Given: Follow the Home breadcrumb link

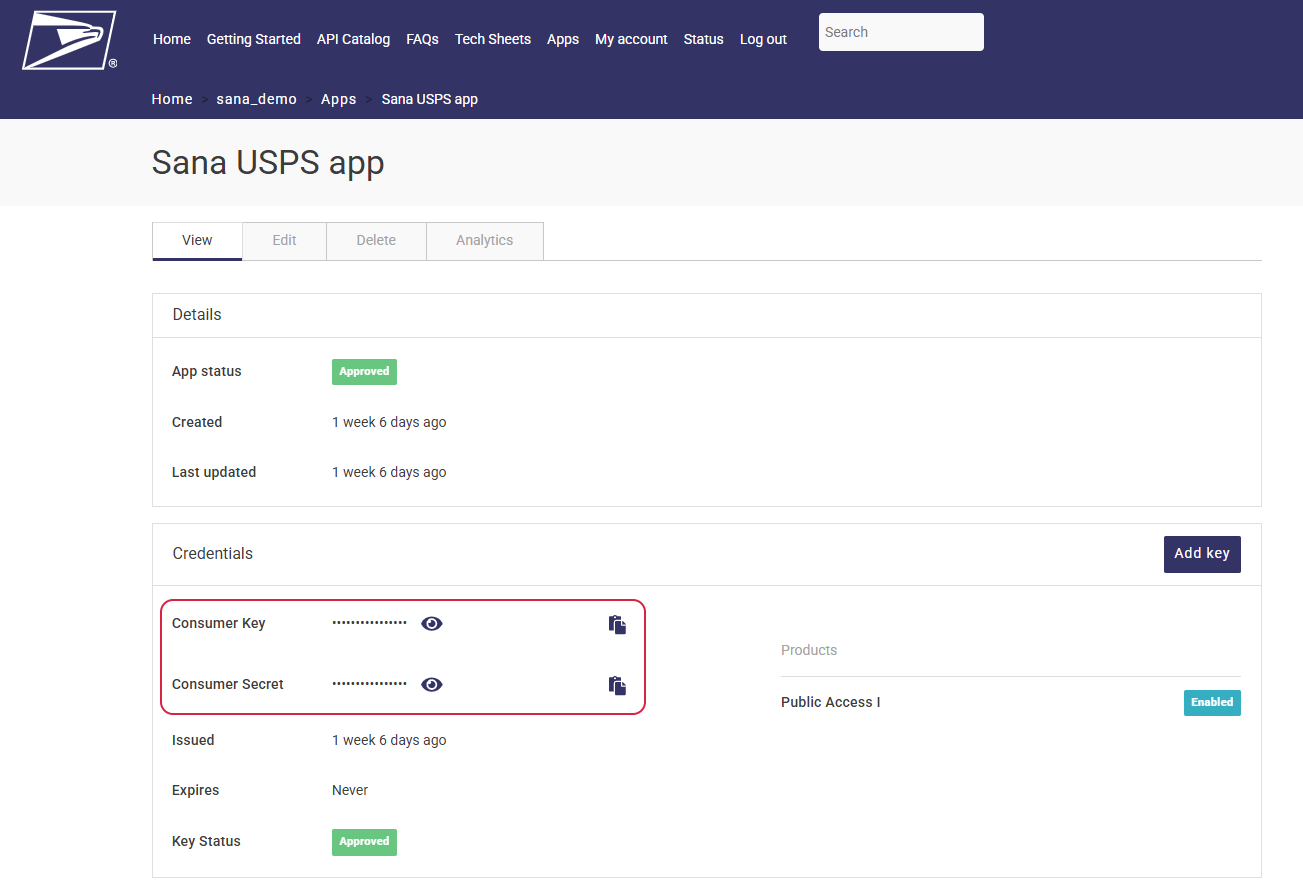Looking at the screenshot, I should pos(172,99).
